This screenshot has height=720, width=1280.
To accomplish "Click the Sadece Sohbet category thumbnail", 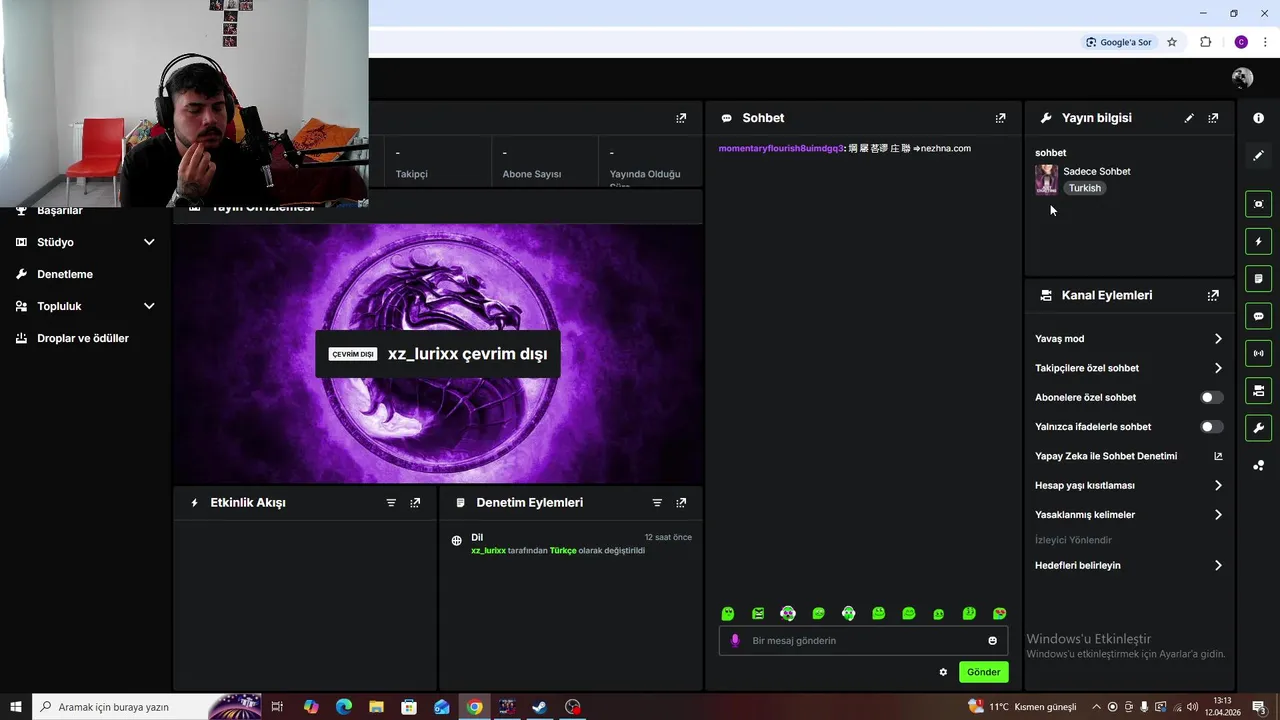I will [x=1046, y=180].
